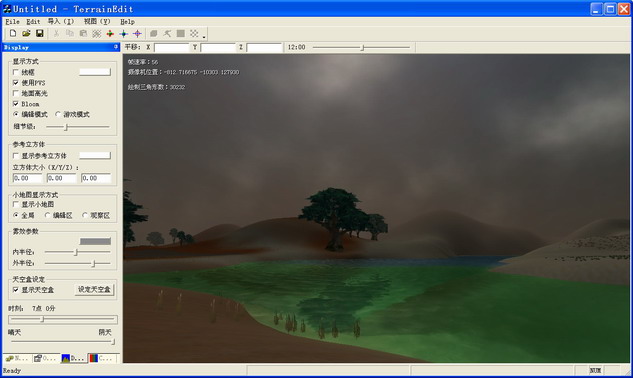Click the 时刻 time-of-day slider

coord(63,319)
